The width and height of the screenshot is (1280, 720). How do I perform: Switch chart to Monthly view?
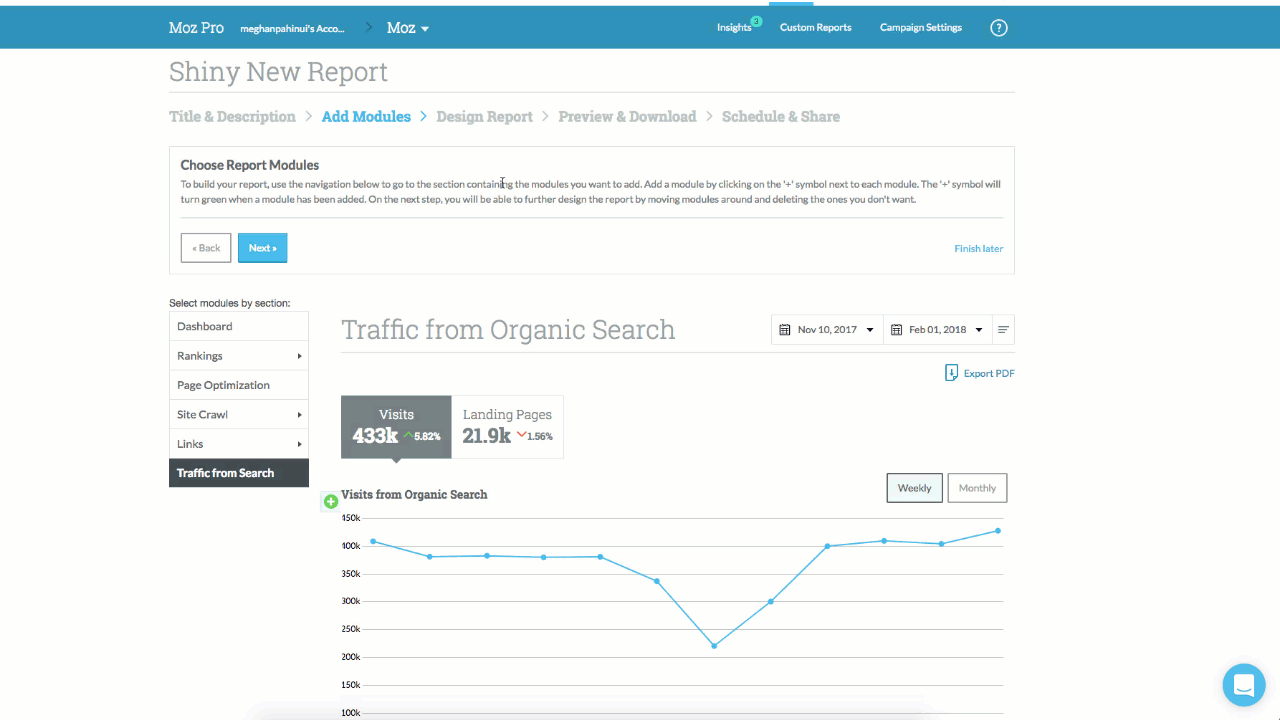(x=977, y=488)
